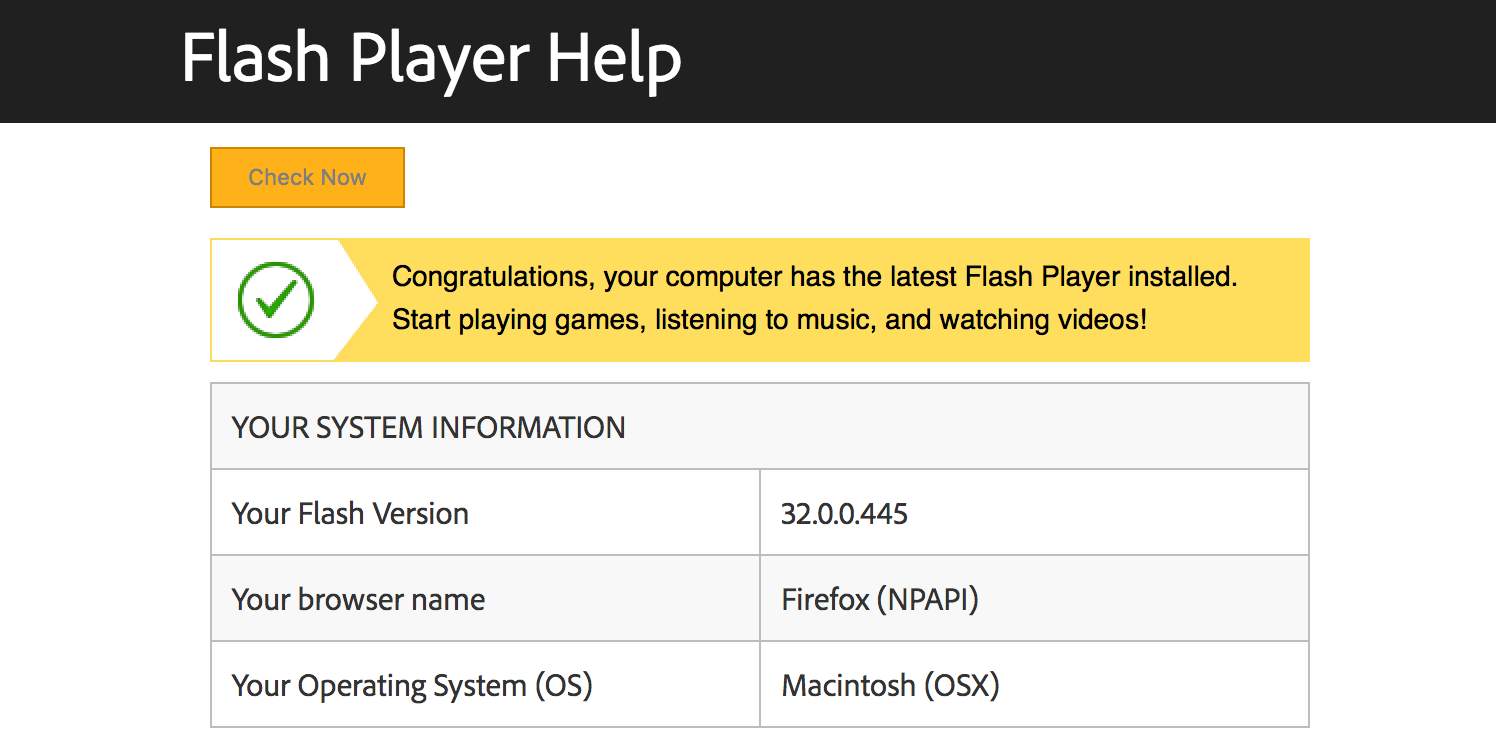Select the Your browser name row label
1496x748 pixels.
pos(358,598)
